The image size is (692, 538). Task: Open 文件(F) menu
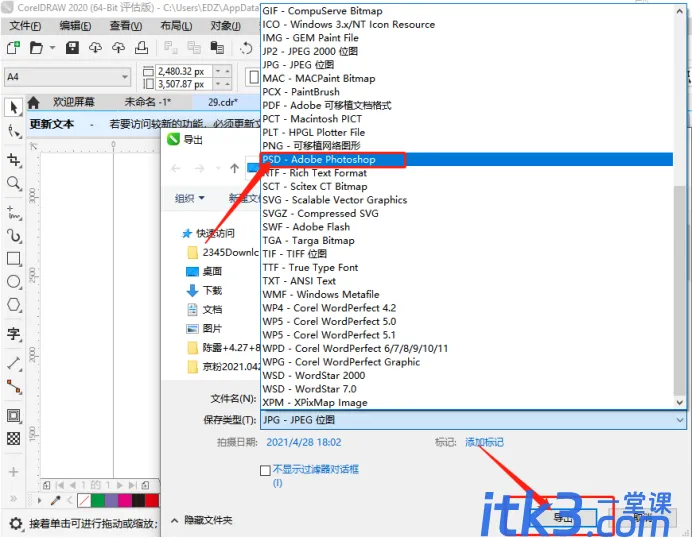25,26
